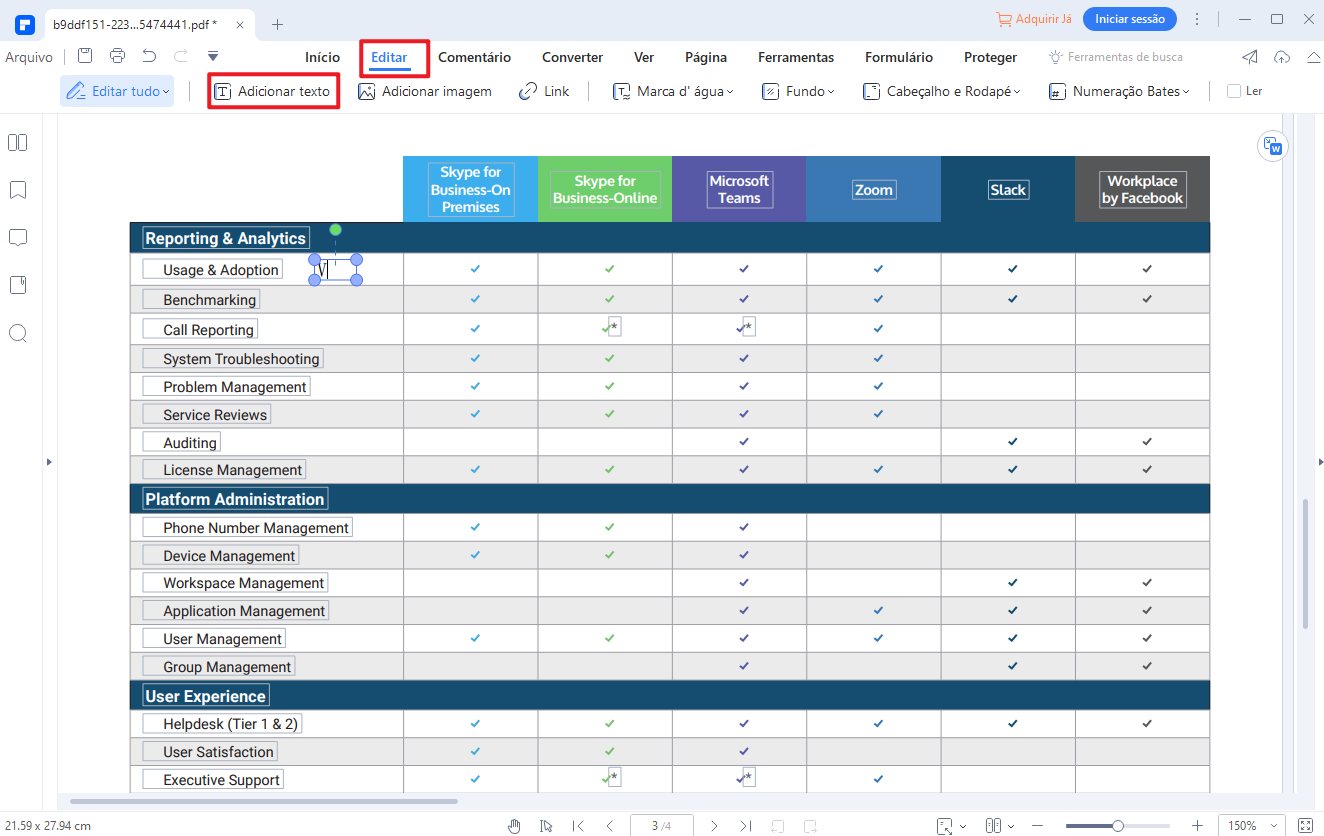The image size is (1324, 836).
Task: Open the Ver tab
Action: 644,57
